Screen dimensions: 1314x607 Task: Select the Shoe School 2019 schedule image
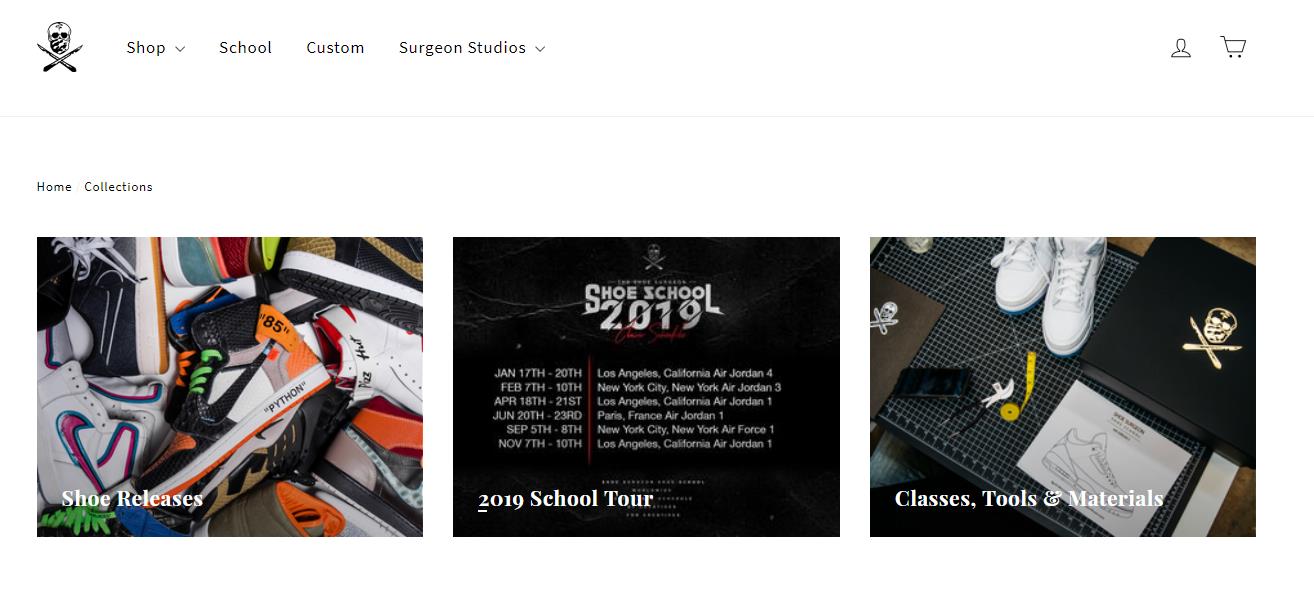[646, 387]
